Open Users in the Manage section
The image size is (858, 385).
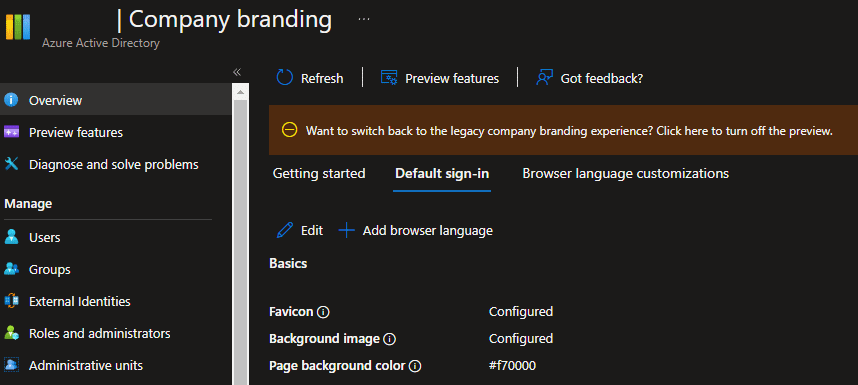[x=44, y=238]
